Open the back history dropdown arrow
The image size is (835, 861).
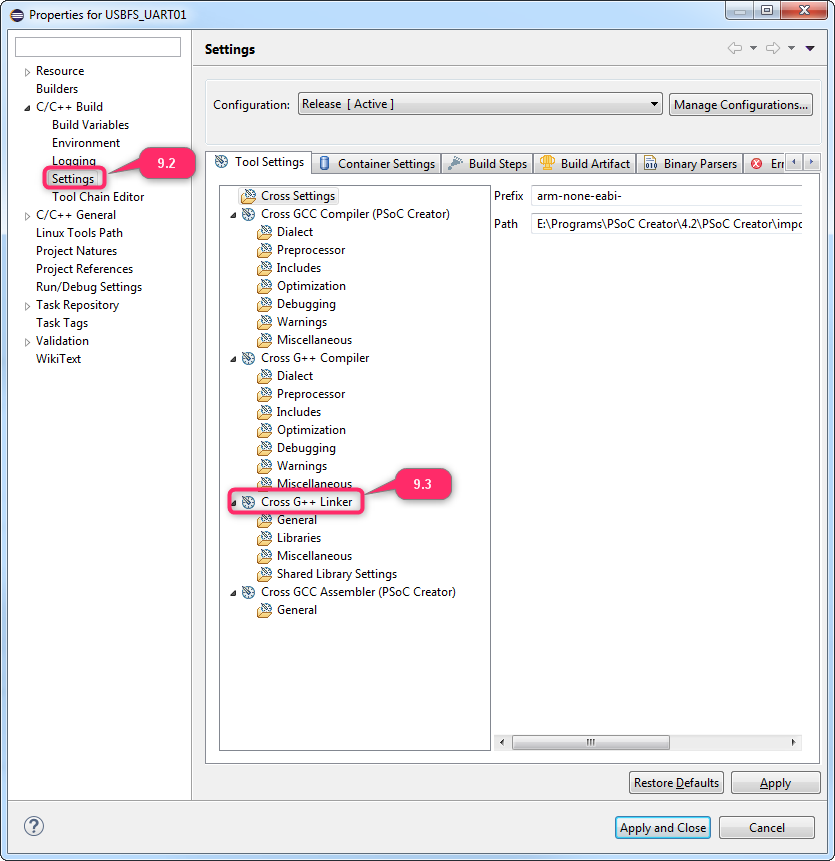(753, 48)
